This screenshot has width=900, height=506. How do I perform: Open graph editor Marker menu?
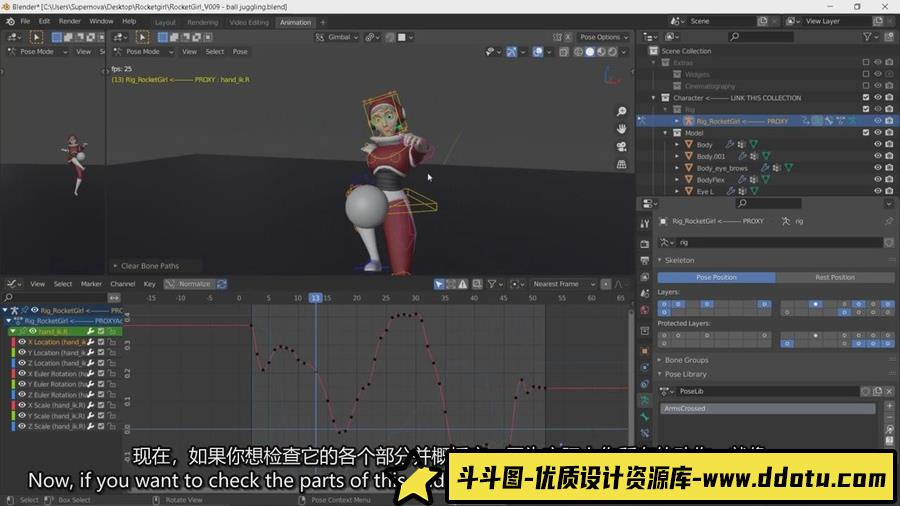click(x=91, y=284)
